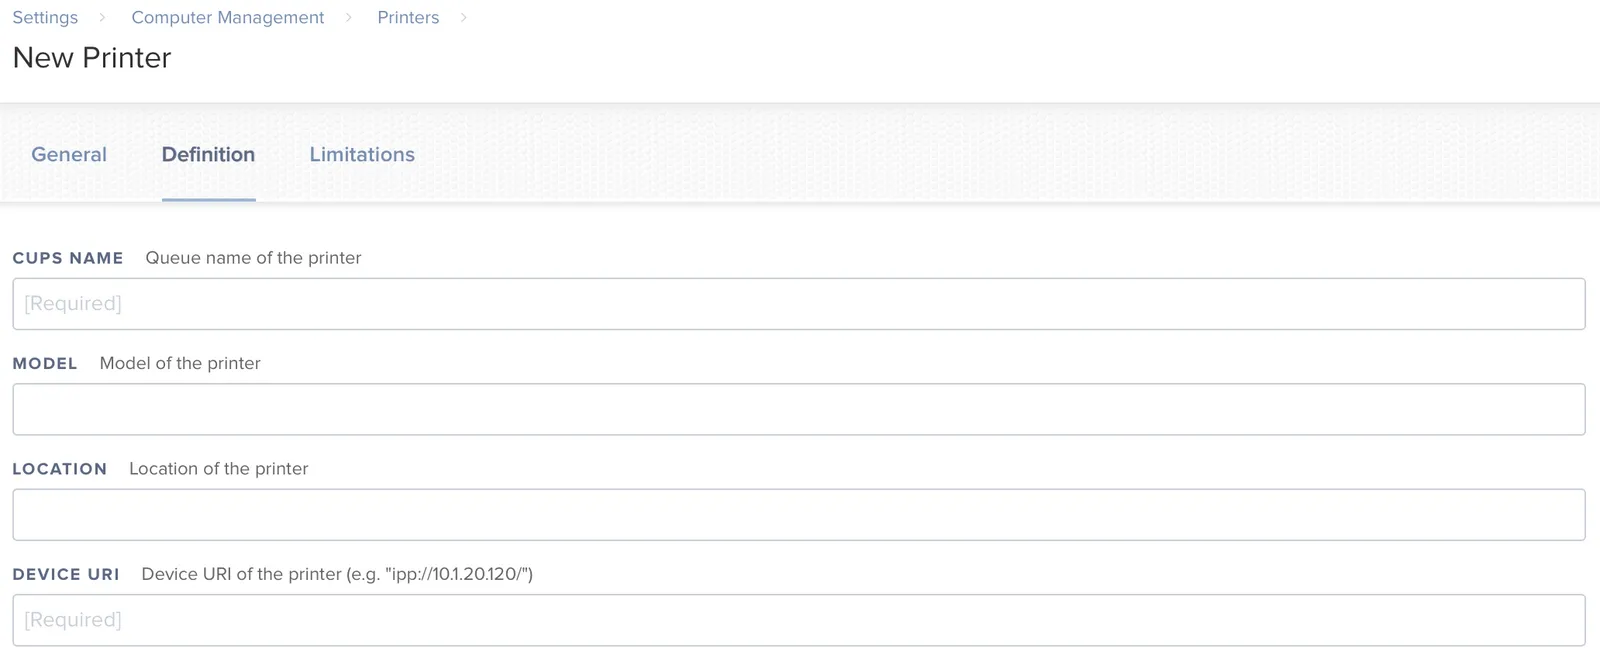Open the Limitations tab
This screenshot has width=1600, height=659.
361,154
